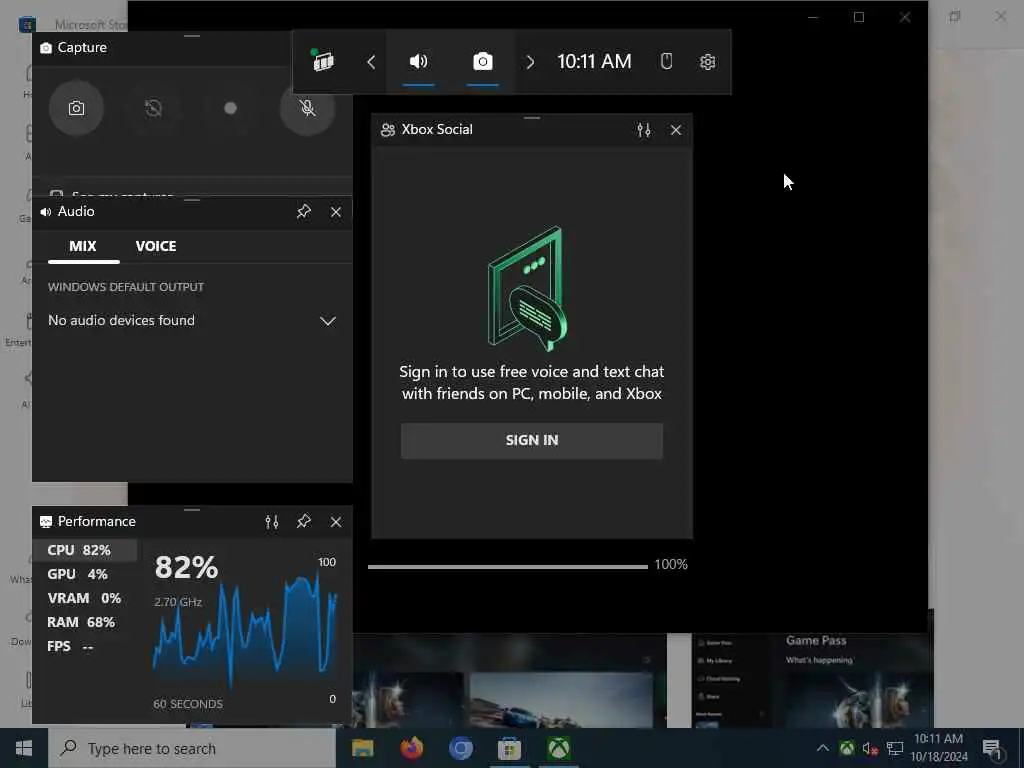The image size is (1024, 768).
Task: Click the SIGN IN button
Action: (532, 440)
